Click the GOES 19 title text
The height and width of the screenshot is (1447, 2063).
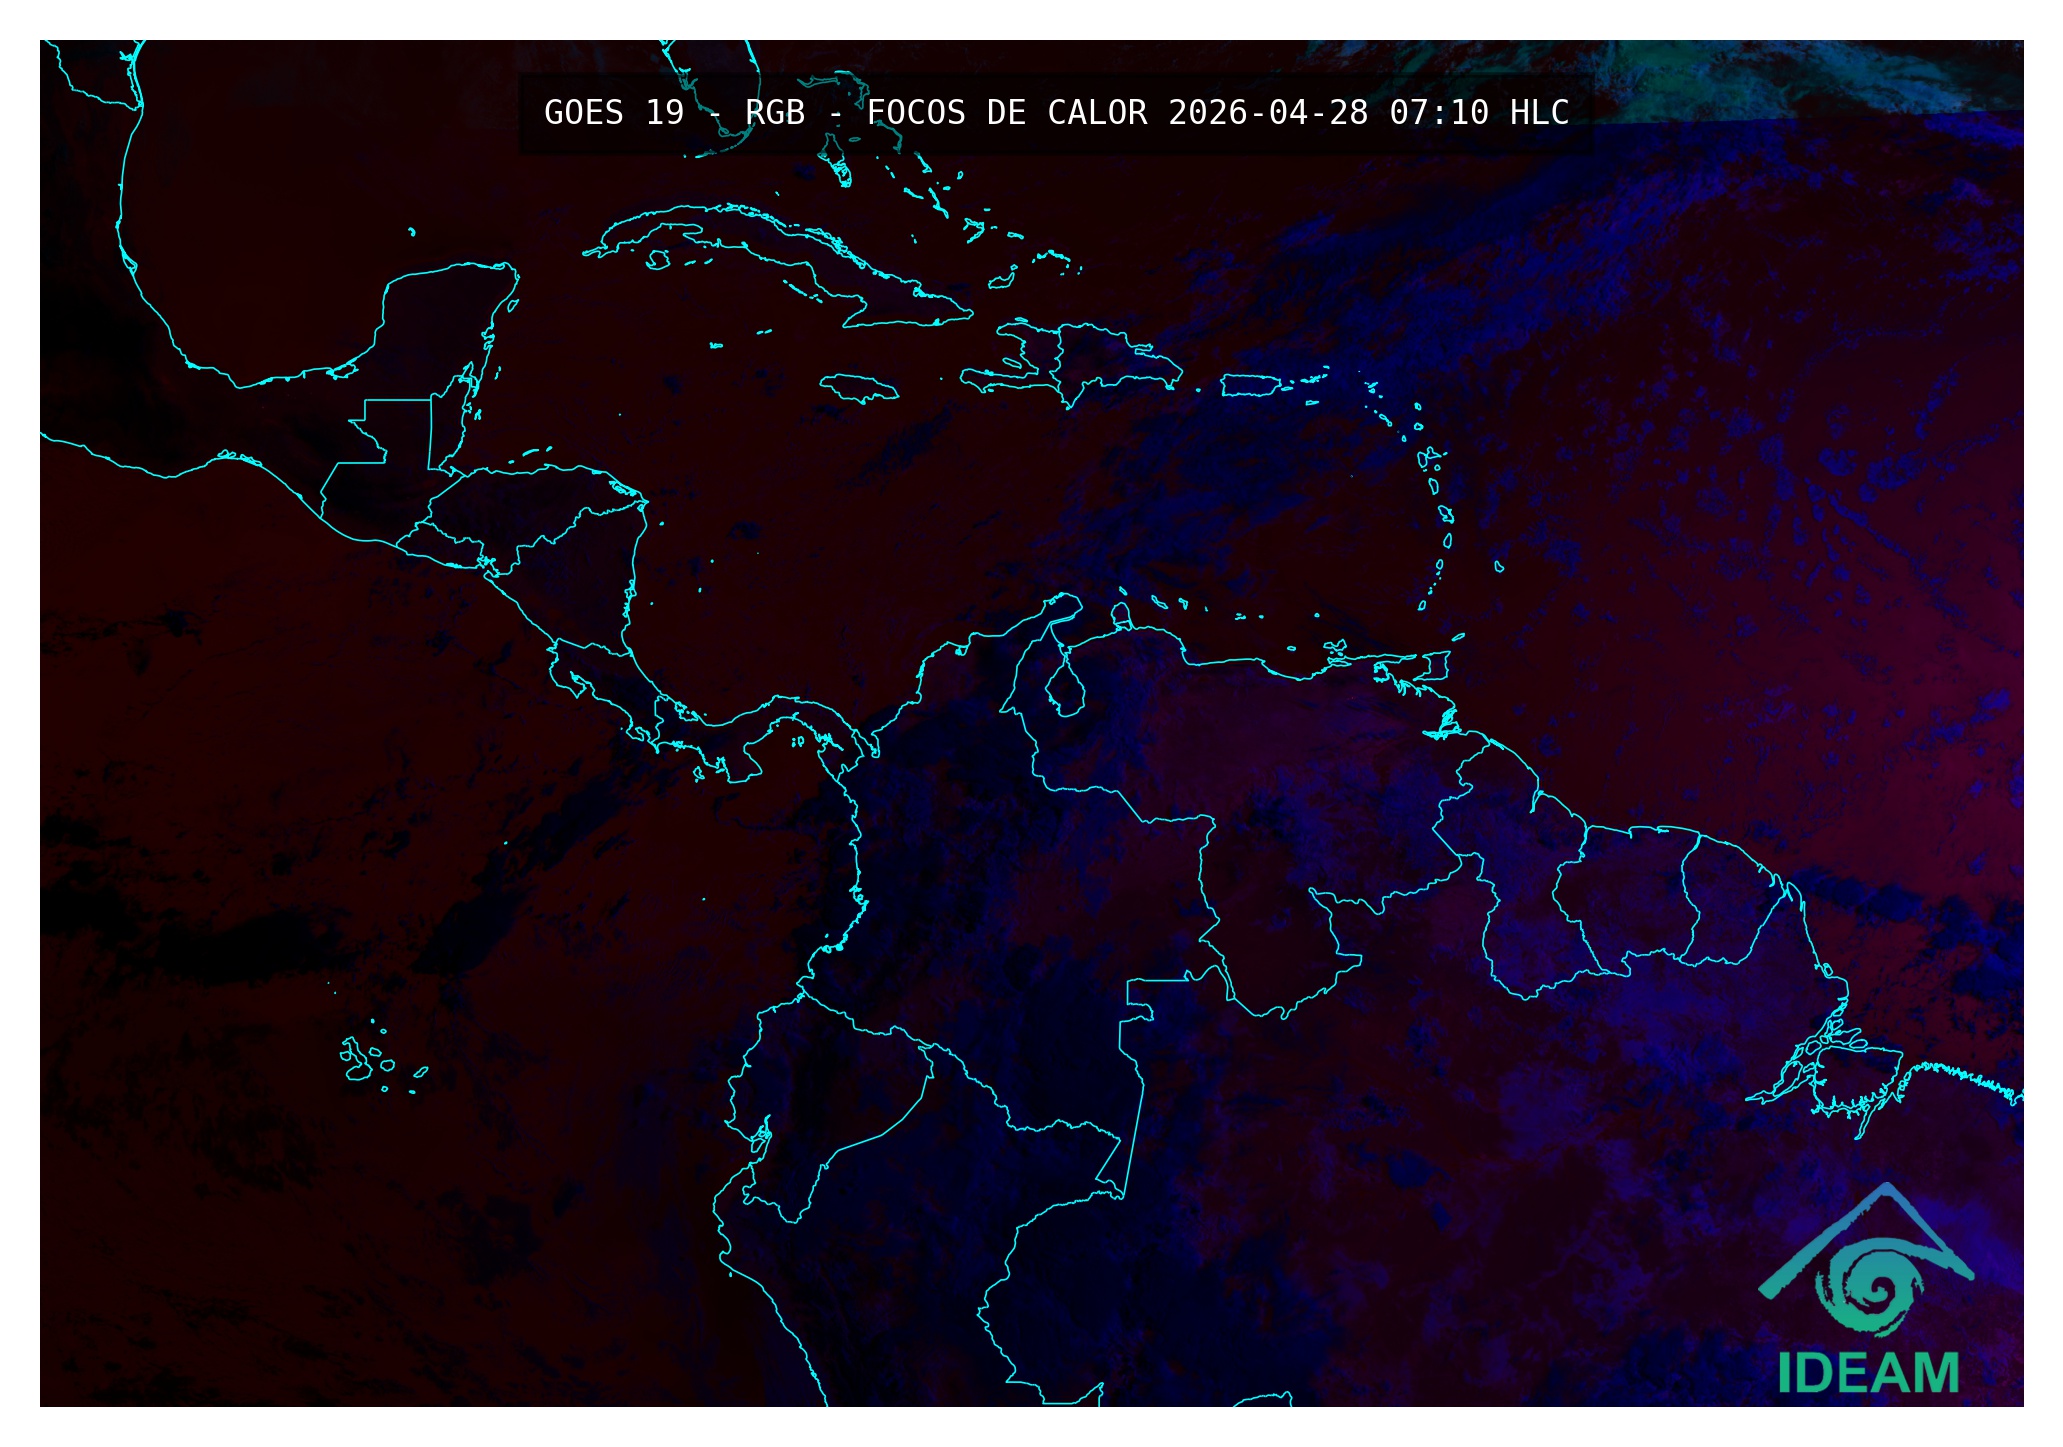click(x=614, y=112)
